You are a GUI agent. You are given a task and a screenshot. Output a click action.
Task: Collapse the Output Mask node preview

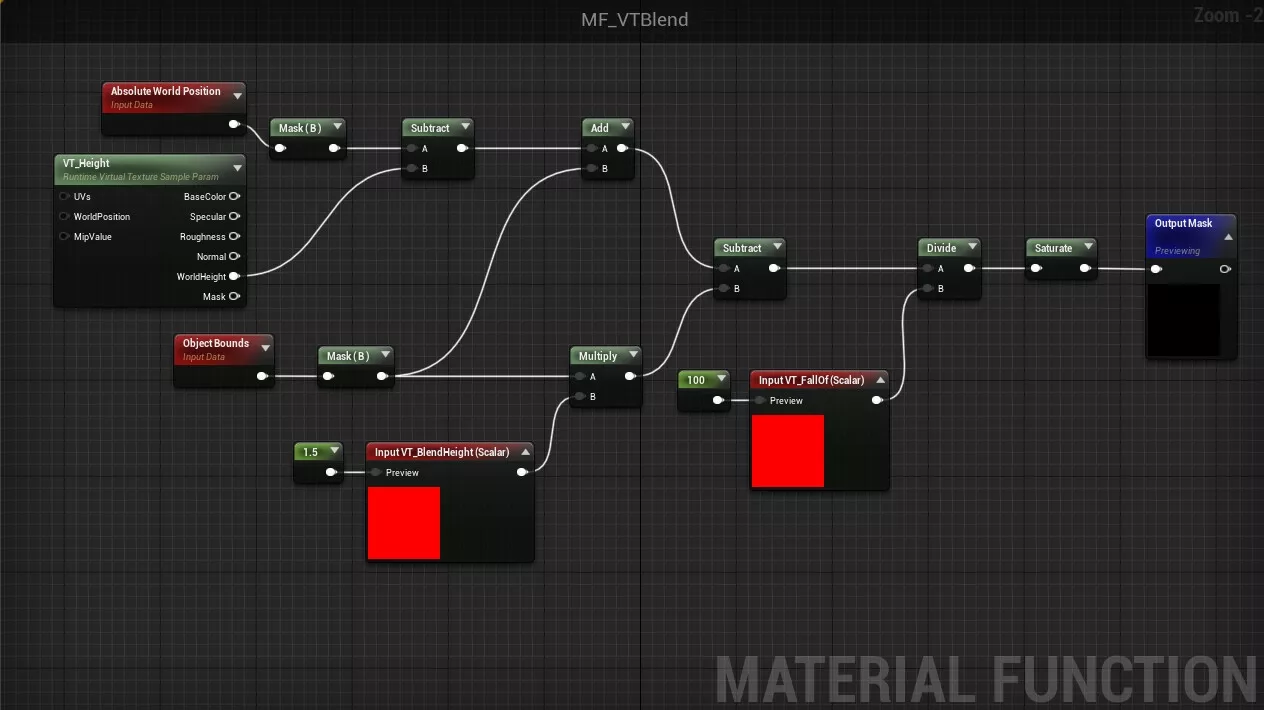point(1228,237)
